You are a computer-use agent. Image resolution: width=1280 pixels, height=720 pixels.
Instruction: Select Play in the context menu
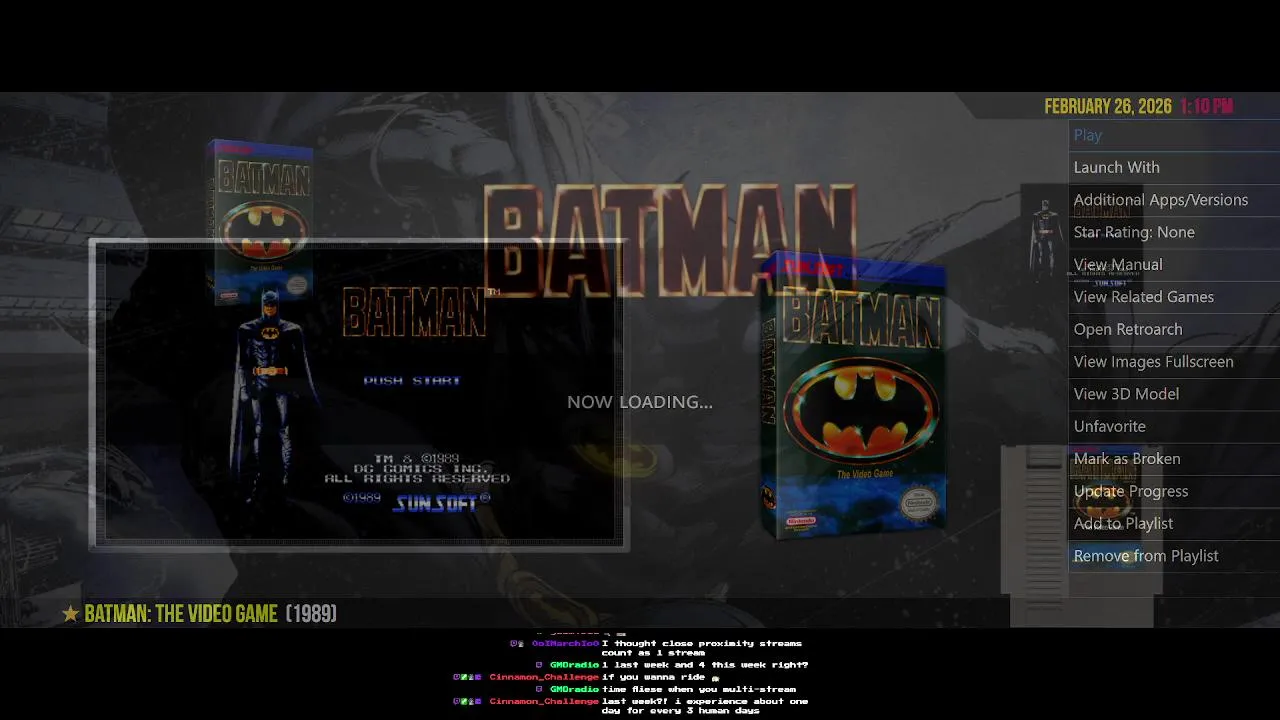pos(1174,135)
